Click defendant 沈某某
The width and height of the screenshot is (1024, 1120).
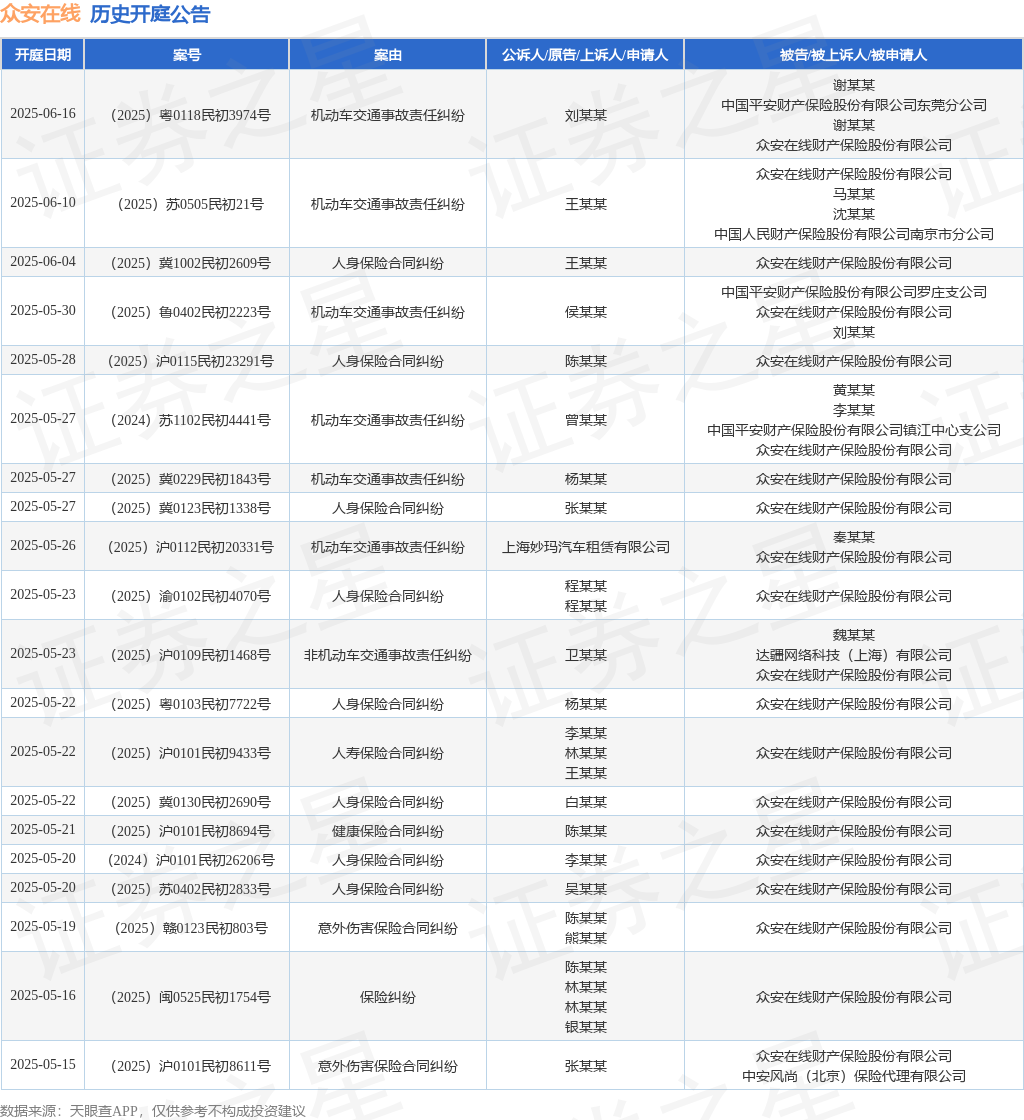point(853,214)
